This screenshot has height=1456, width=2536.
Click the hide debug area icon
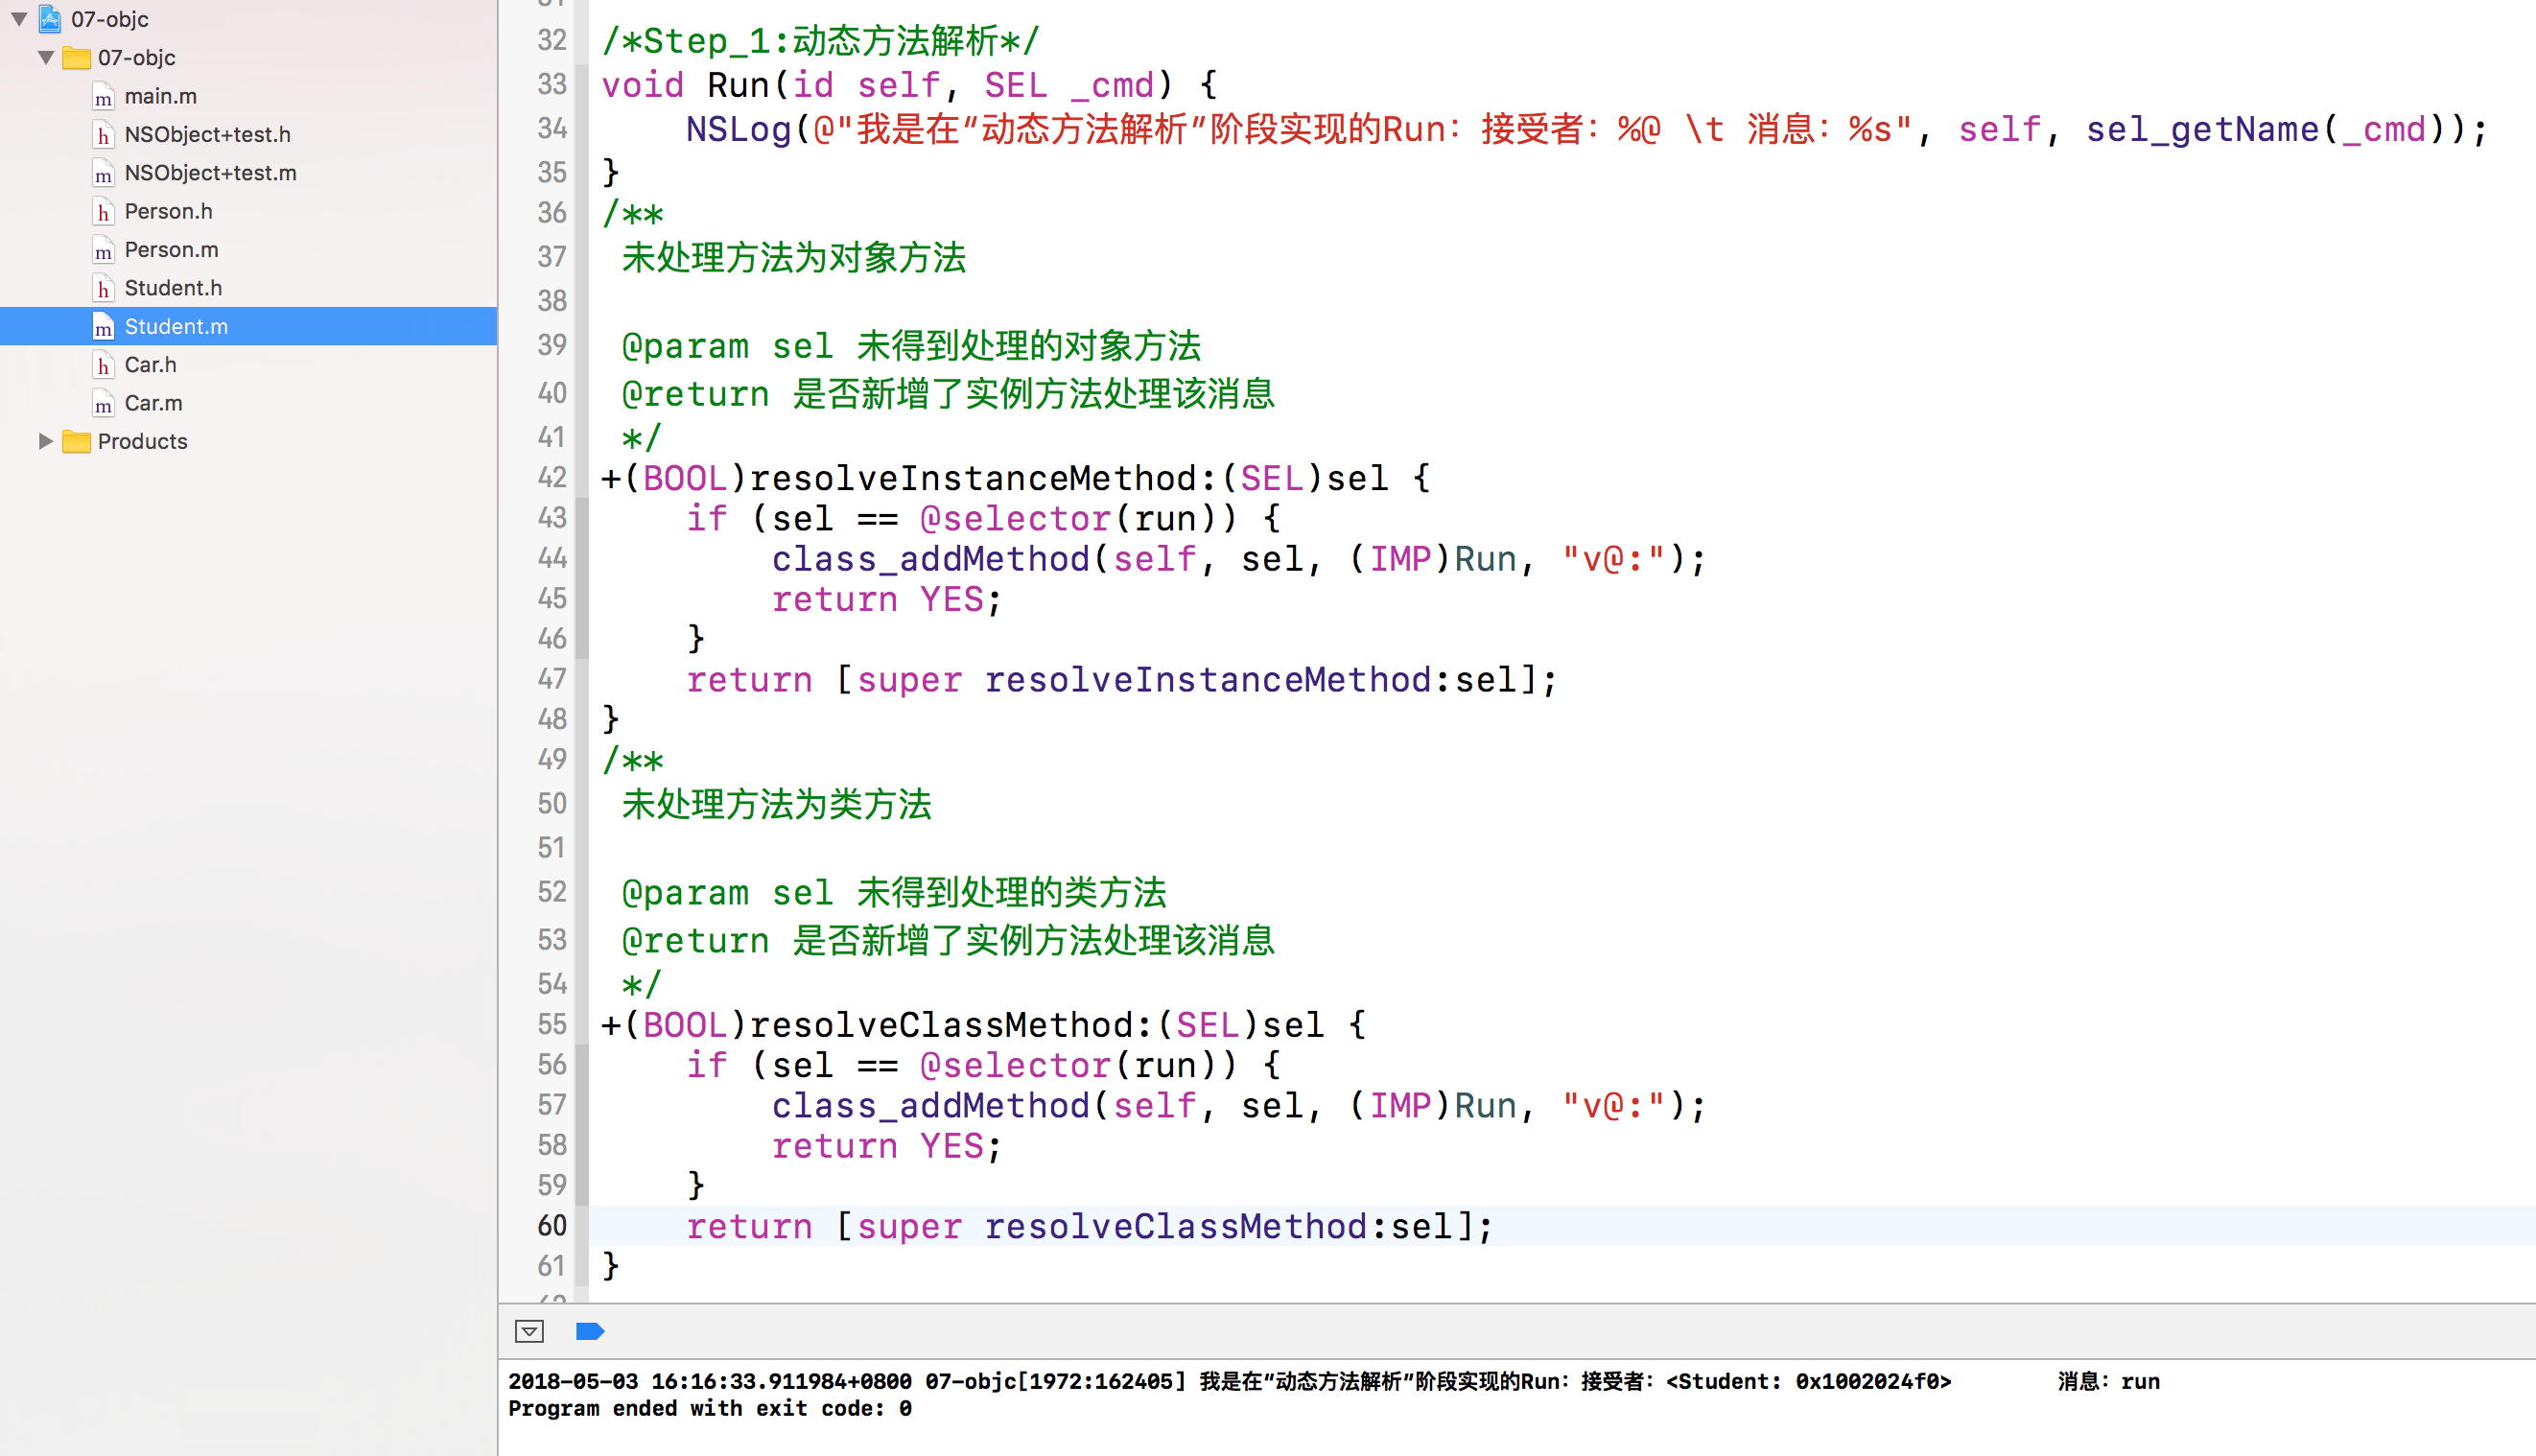(529, 1331)
